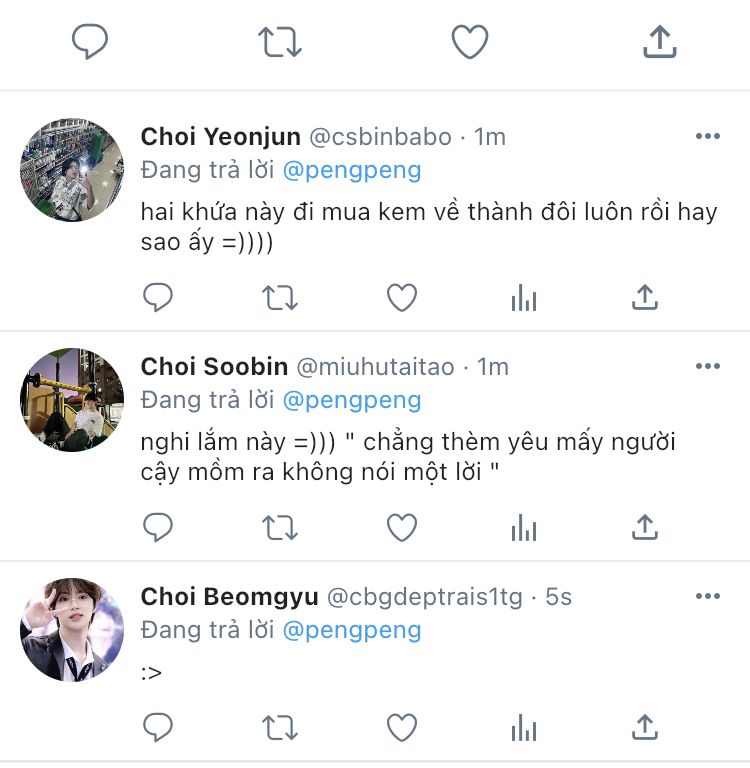View analytics for Choi Soobin's tweet
The width and height of the screenshot is (750, 768).
click(x=524, y=527)
